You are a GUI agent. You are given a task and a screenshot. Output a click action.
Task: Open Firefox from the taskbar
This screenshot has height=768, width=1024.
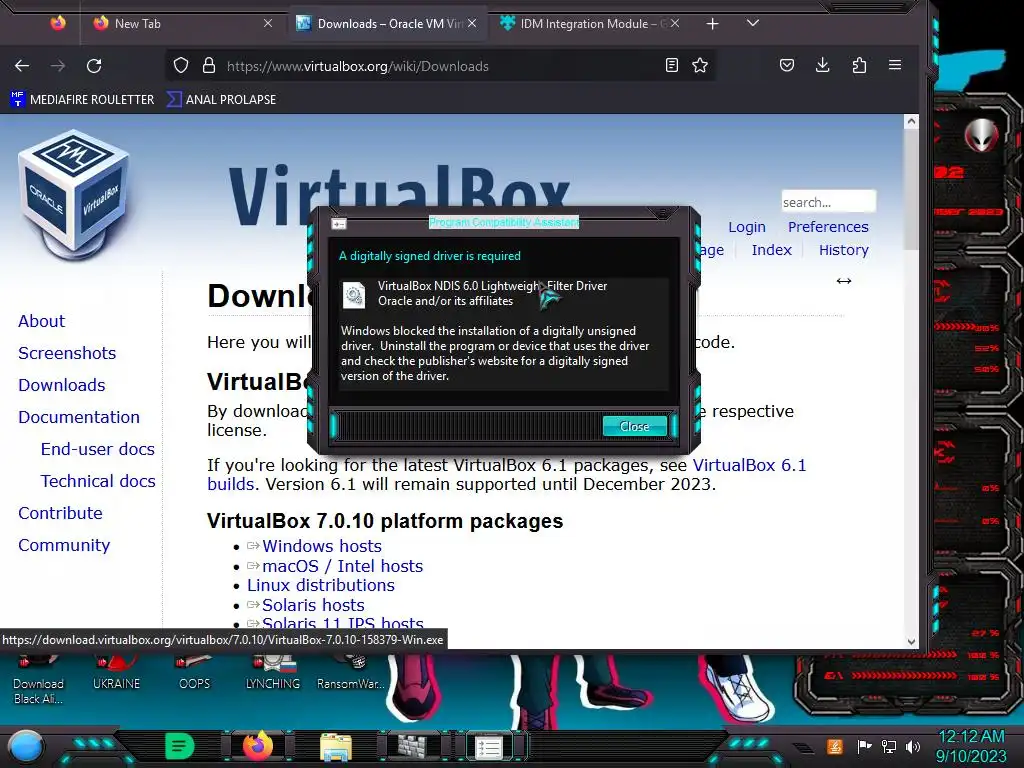tap(258, 746)
